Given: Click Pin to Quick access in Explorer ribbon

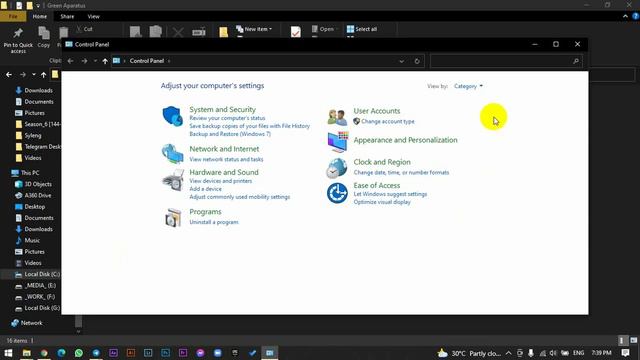Looking at the screenshot, I should [18, 40].
